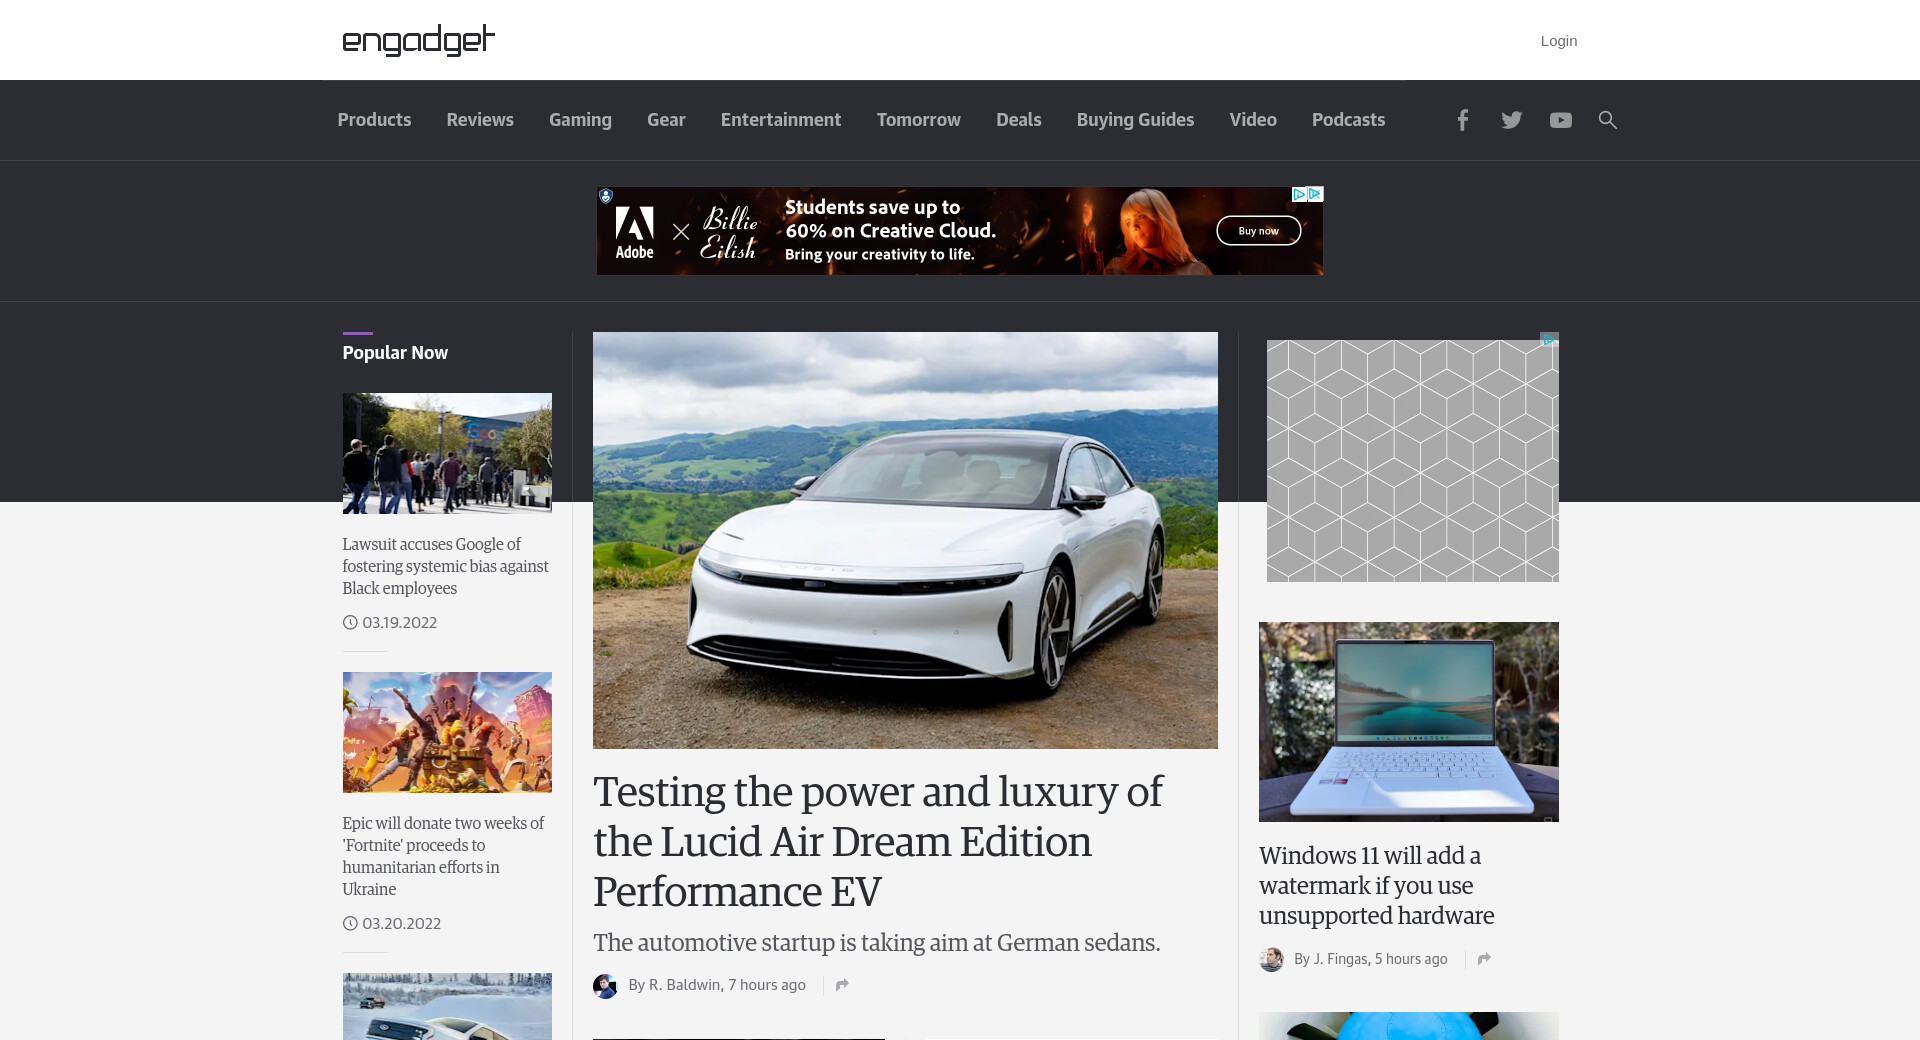
Task: Open the Engadget YouTube icon
Action: [1560, 120]
